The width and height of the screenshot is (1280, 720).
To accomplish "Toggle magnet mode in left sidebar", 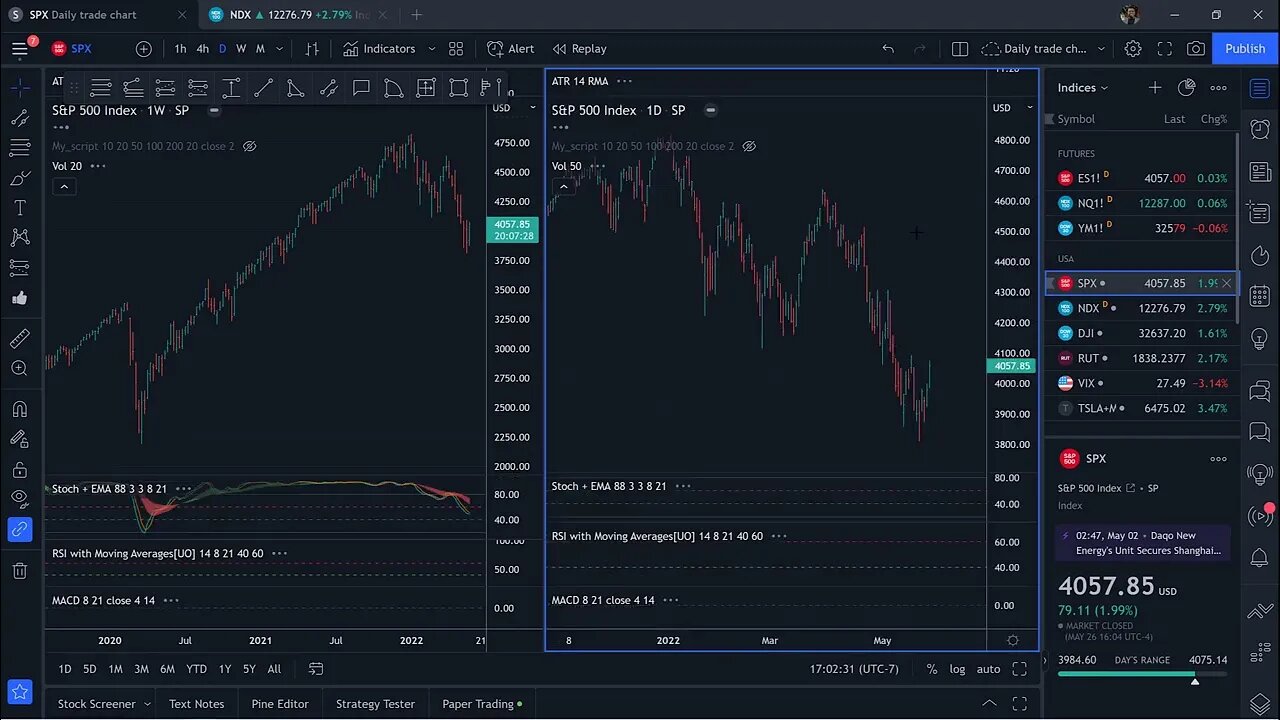I will click(19, 409).
